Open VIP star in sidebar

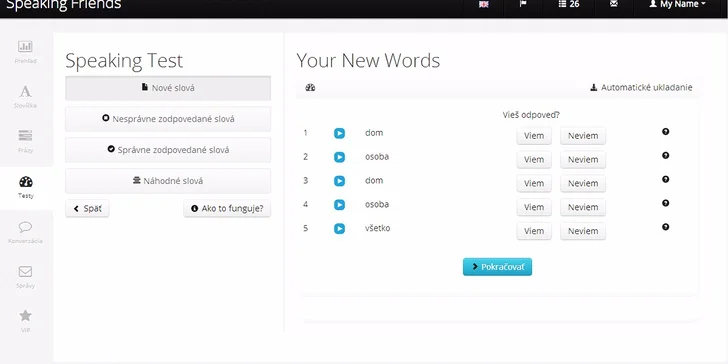pyautogui.click(x=26, y=321)
